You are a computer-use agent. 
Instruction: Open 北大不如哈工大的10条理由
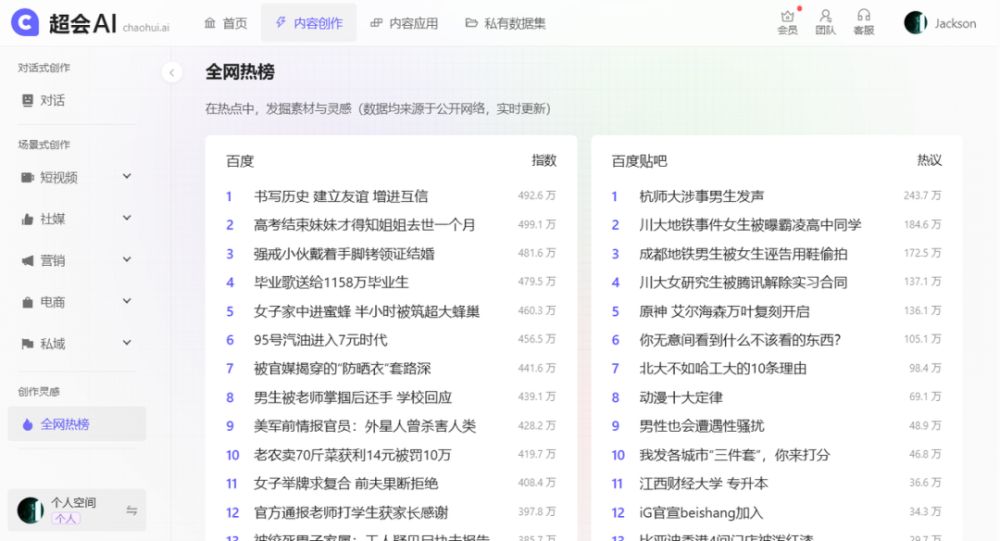click(723, 369)
